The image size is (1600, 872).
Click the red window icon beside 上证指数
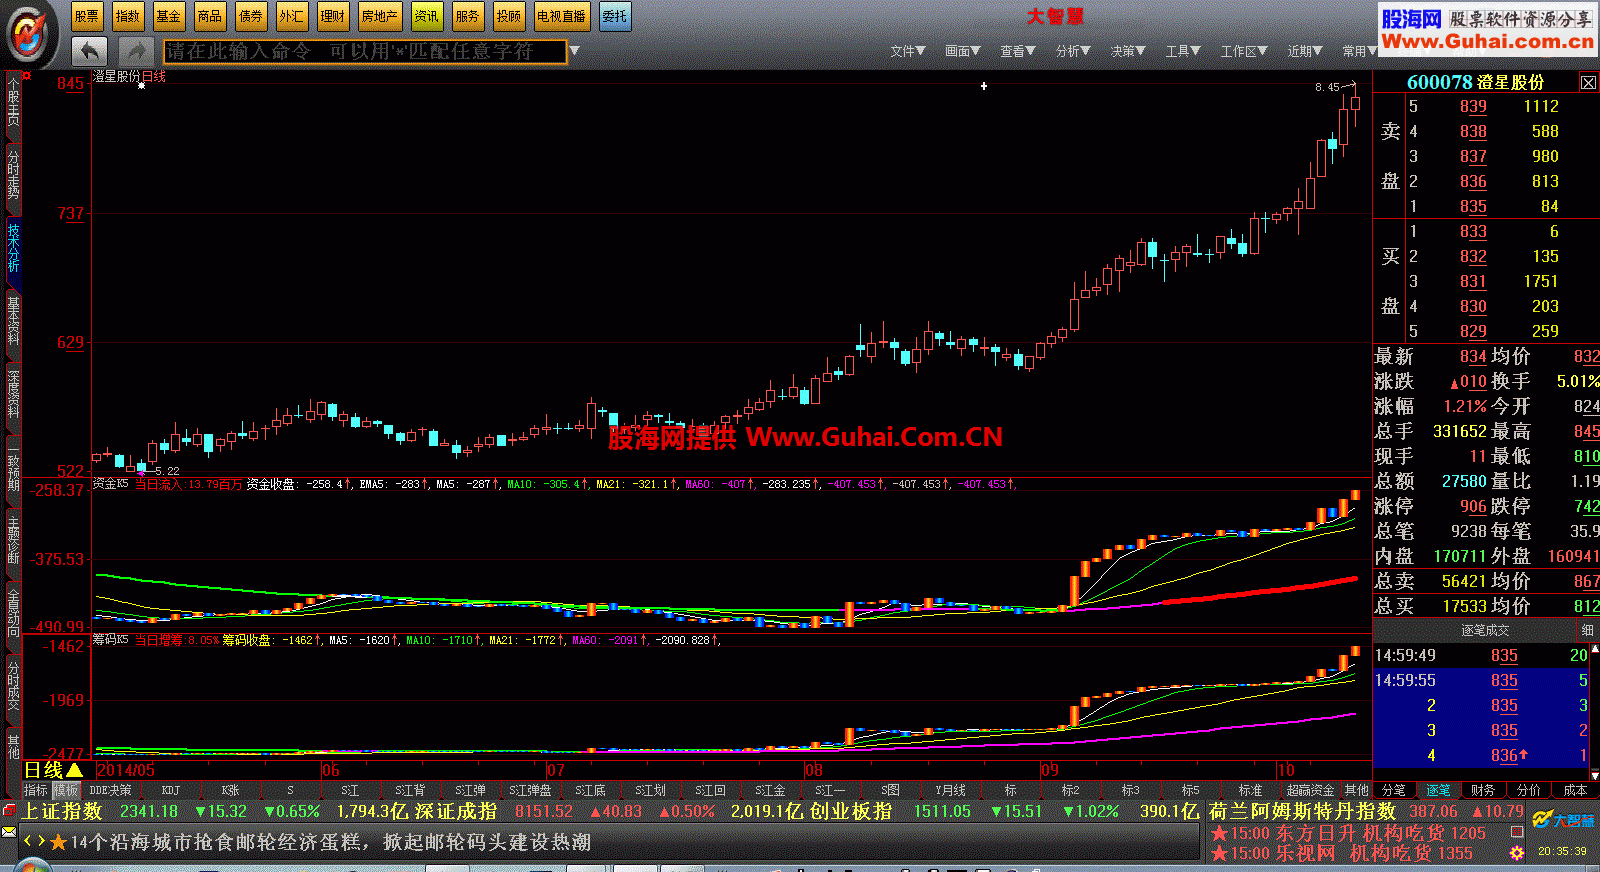(x=9, y=810)
